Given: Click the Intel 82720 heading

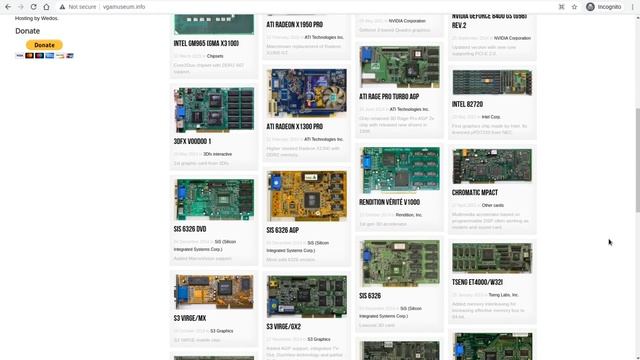Looking at the screenshot, I should pos(467,104).
